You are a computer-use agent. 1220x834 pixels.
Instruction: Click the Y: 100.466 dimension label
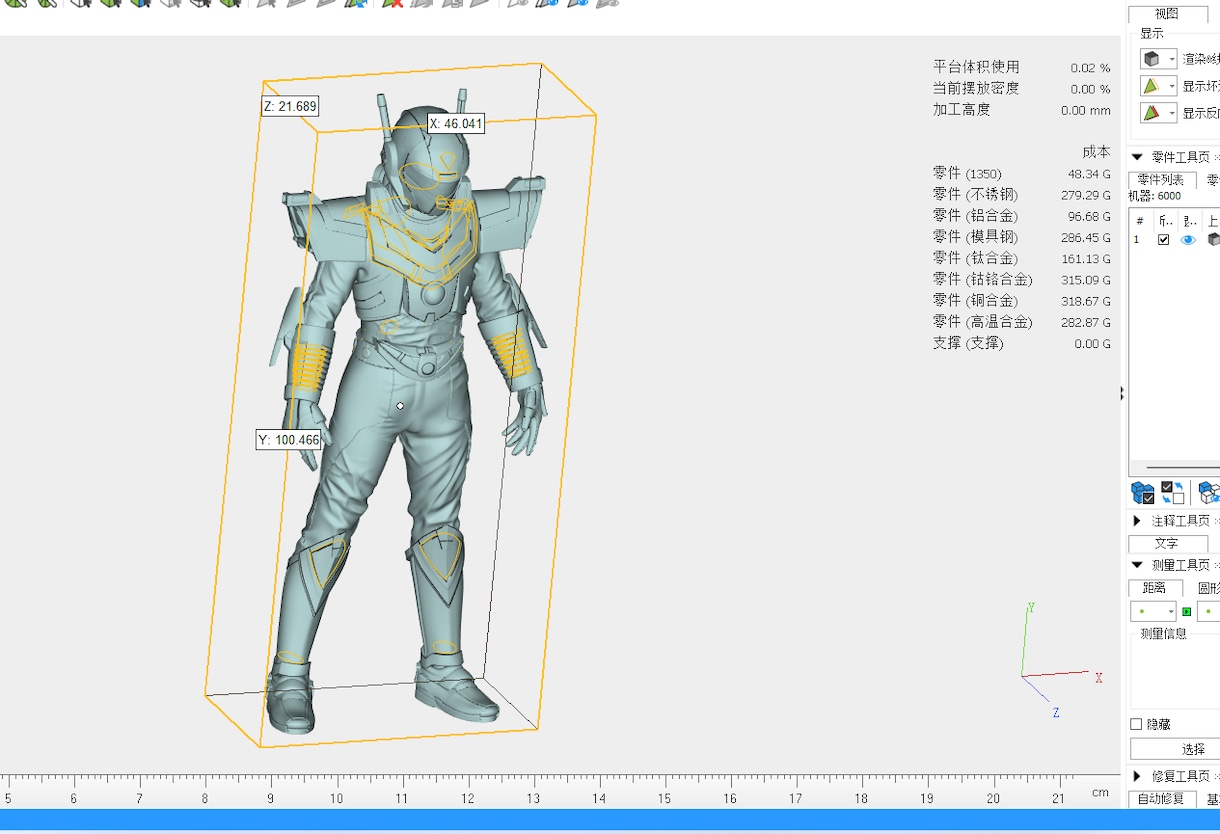pyautogui.click(x=289, y=440)
